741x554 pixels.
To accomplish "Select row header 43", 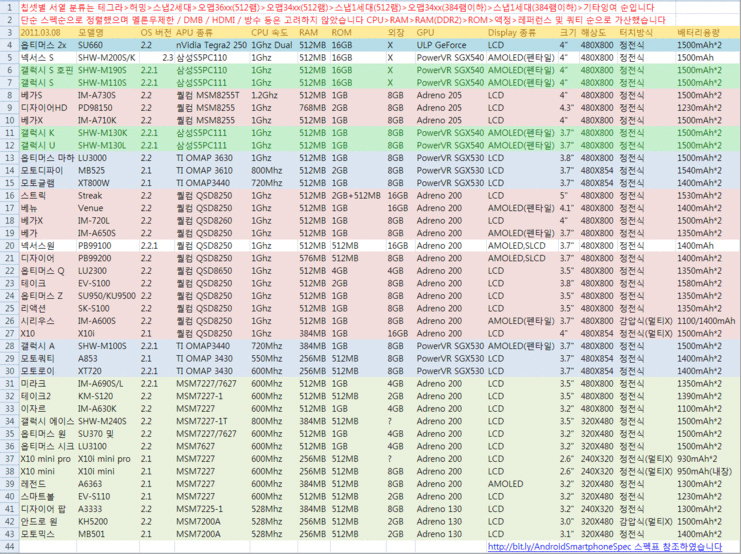I will pyautogui.click(x=9, y=534).
